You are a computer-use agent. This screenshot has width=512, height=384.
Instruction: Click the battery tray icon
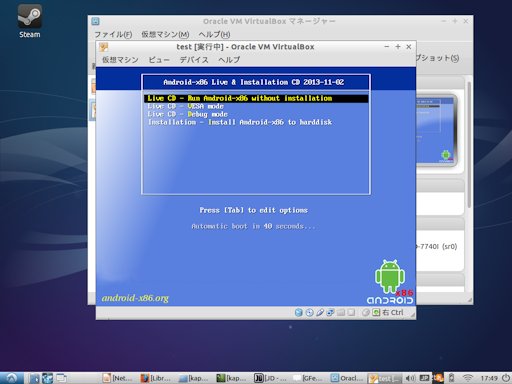point(452,378)
